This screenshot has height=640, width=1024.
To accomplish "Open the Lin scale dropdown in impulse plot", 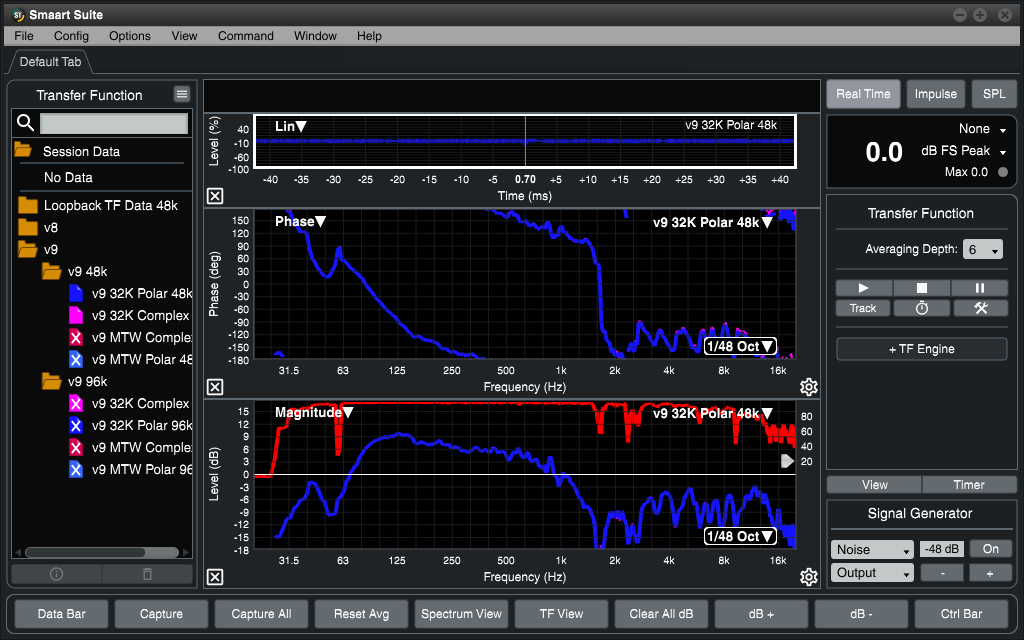I will [291, 126].
